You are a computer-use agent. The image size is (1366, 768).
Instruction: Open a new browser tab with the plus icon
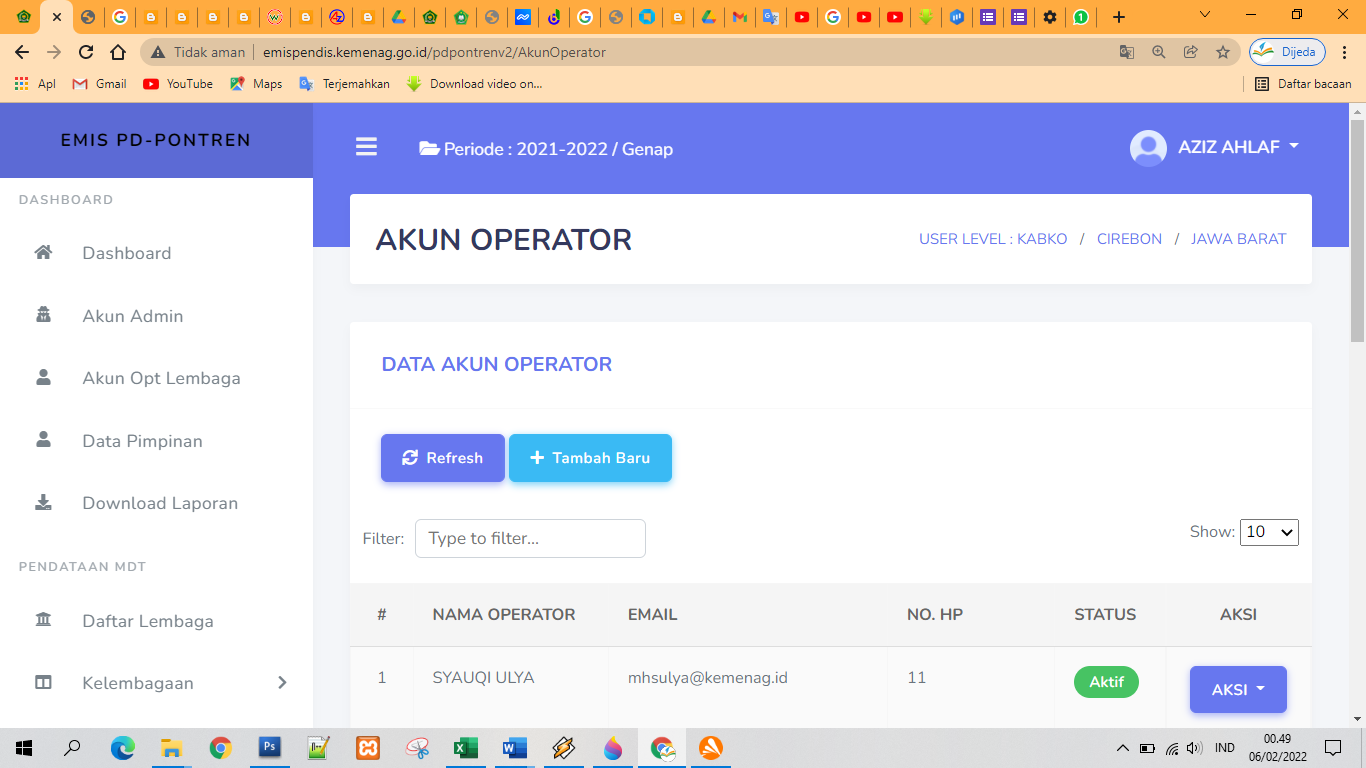1119,17
